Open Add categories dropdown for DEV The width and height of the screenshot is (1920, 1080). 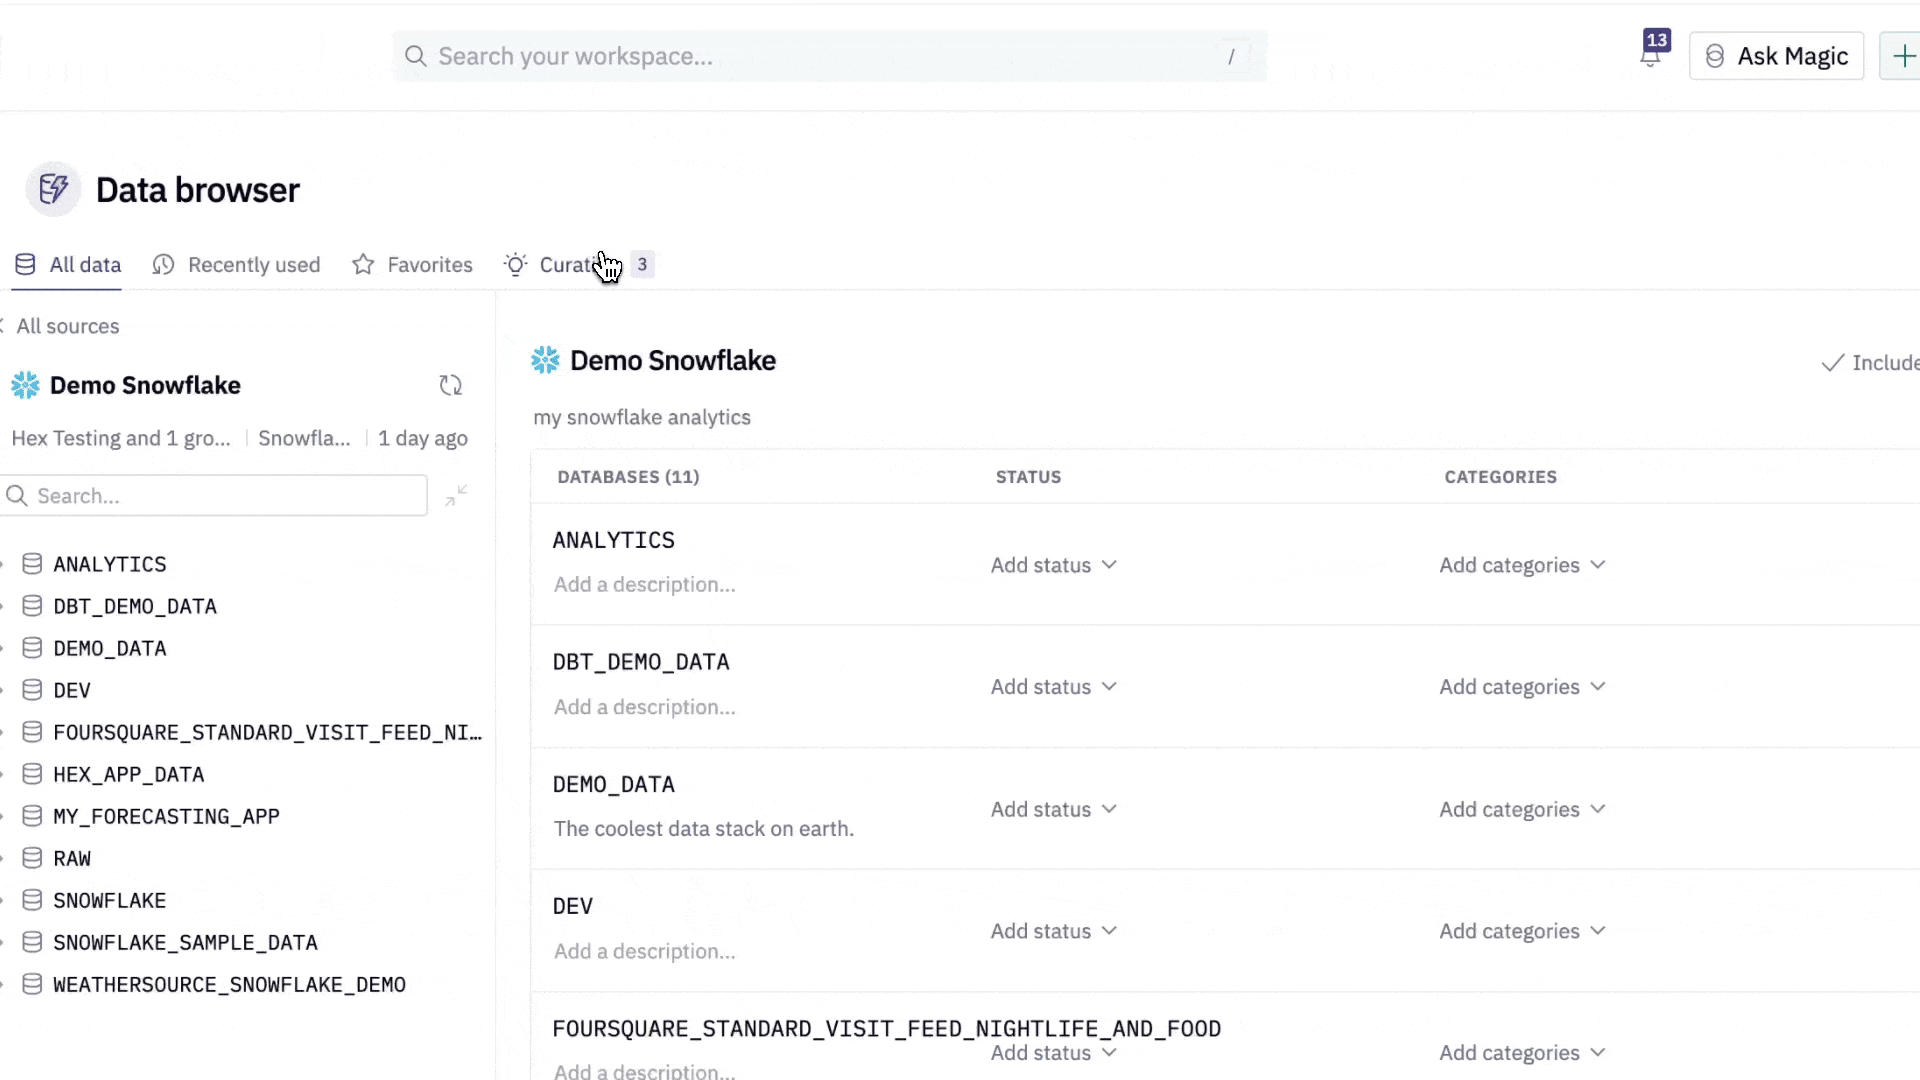coord(1522,931)
